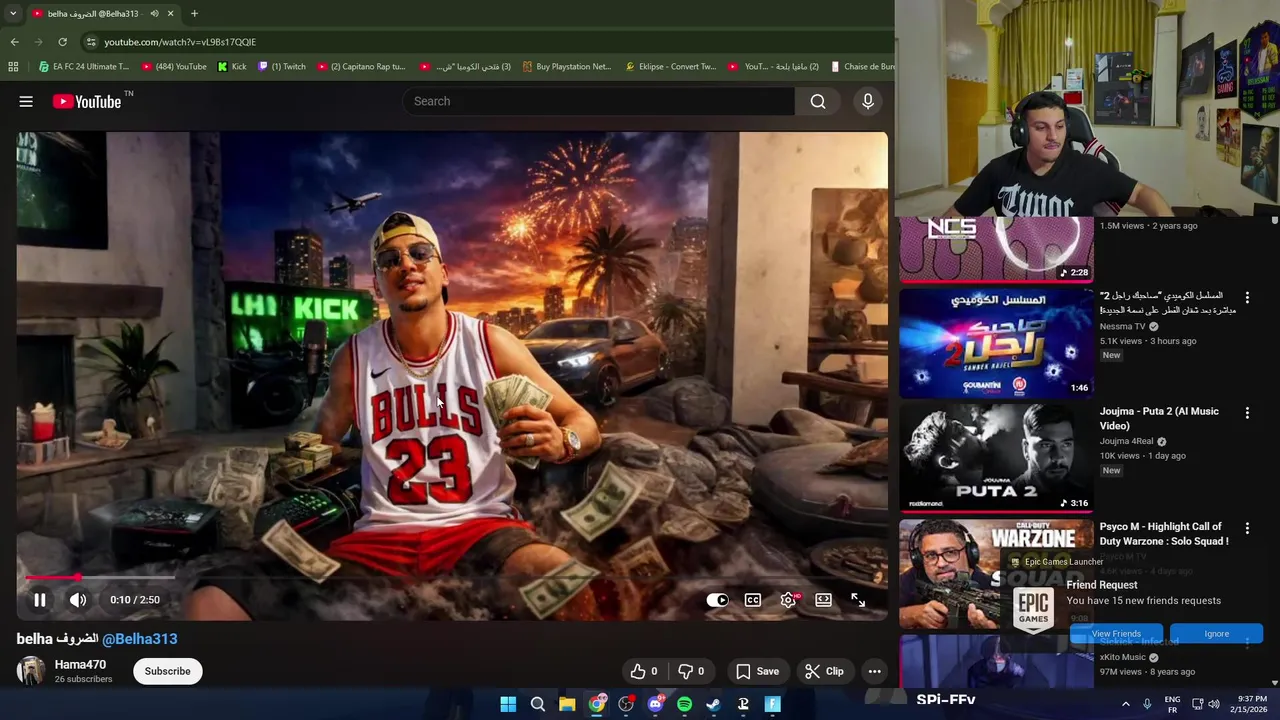Mute the video volume

coord(78,600)
